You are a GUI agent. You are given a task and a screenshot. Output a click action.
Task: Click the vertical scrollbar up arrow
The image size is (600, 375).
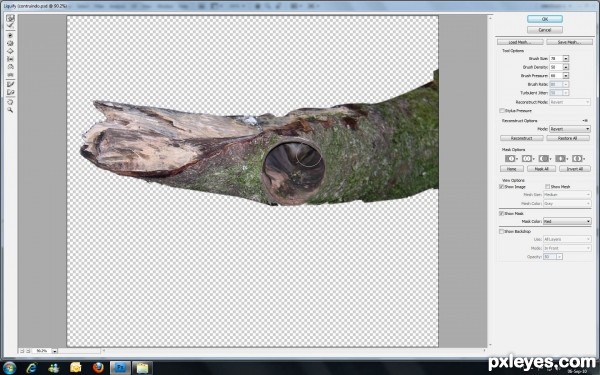pyautogui.click(x=490, y=18)
